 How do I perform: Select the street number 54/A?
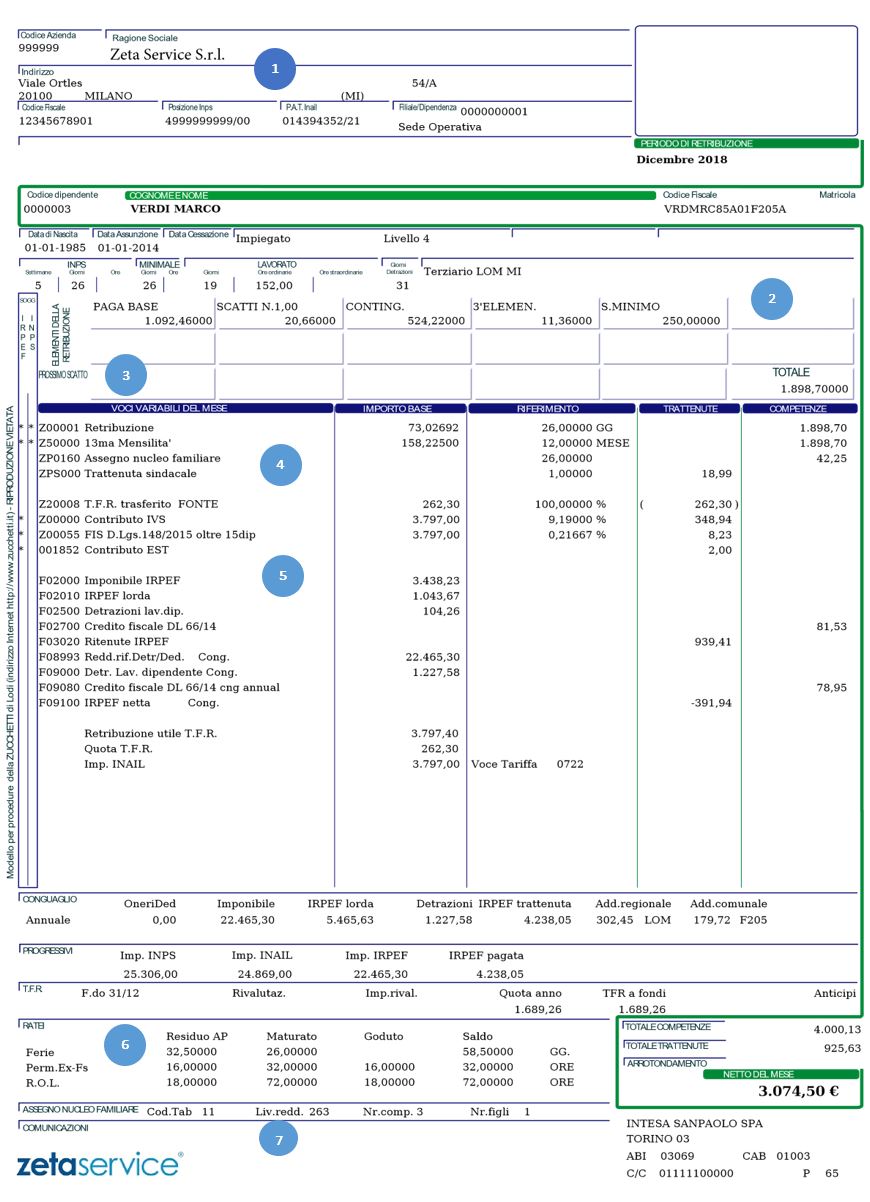[x=425, y=83]
